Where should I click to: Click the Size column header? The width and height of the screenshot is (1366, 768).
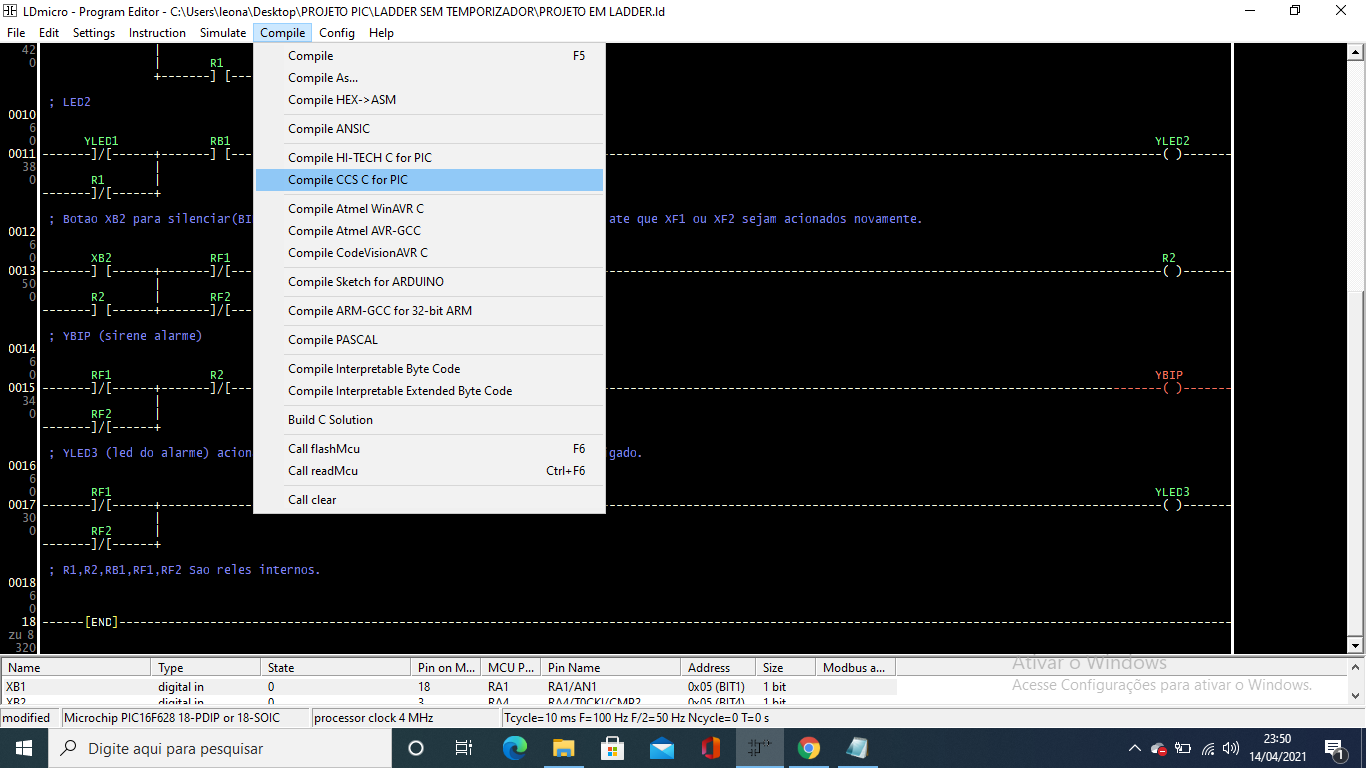click(x=786, y=667)
